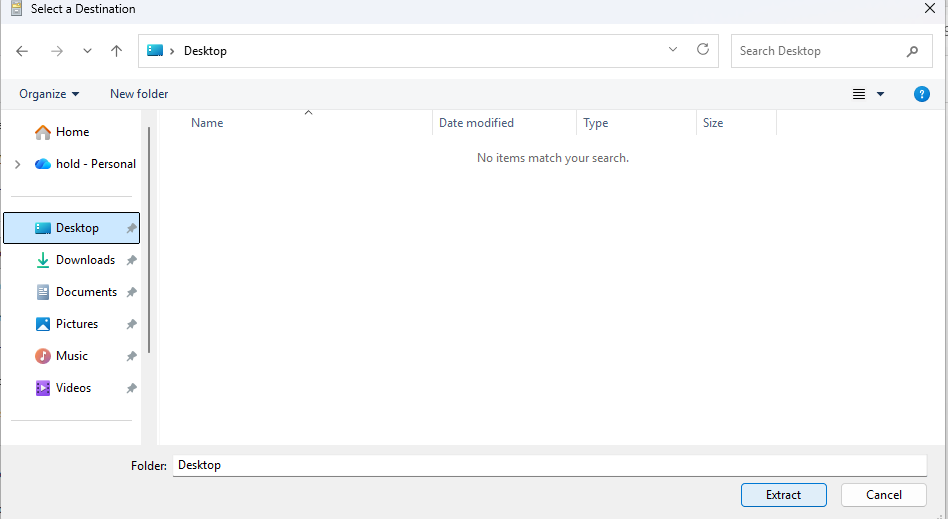948x519 pixels.
Task: Open the Videos folder icon
Action: click(43, 388)
